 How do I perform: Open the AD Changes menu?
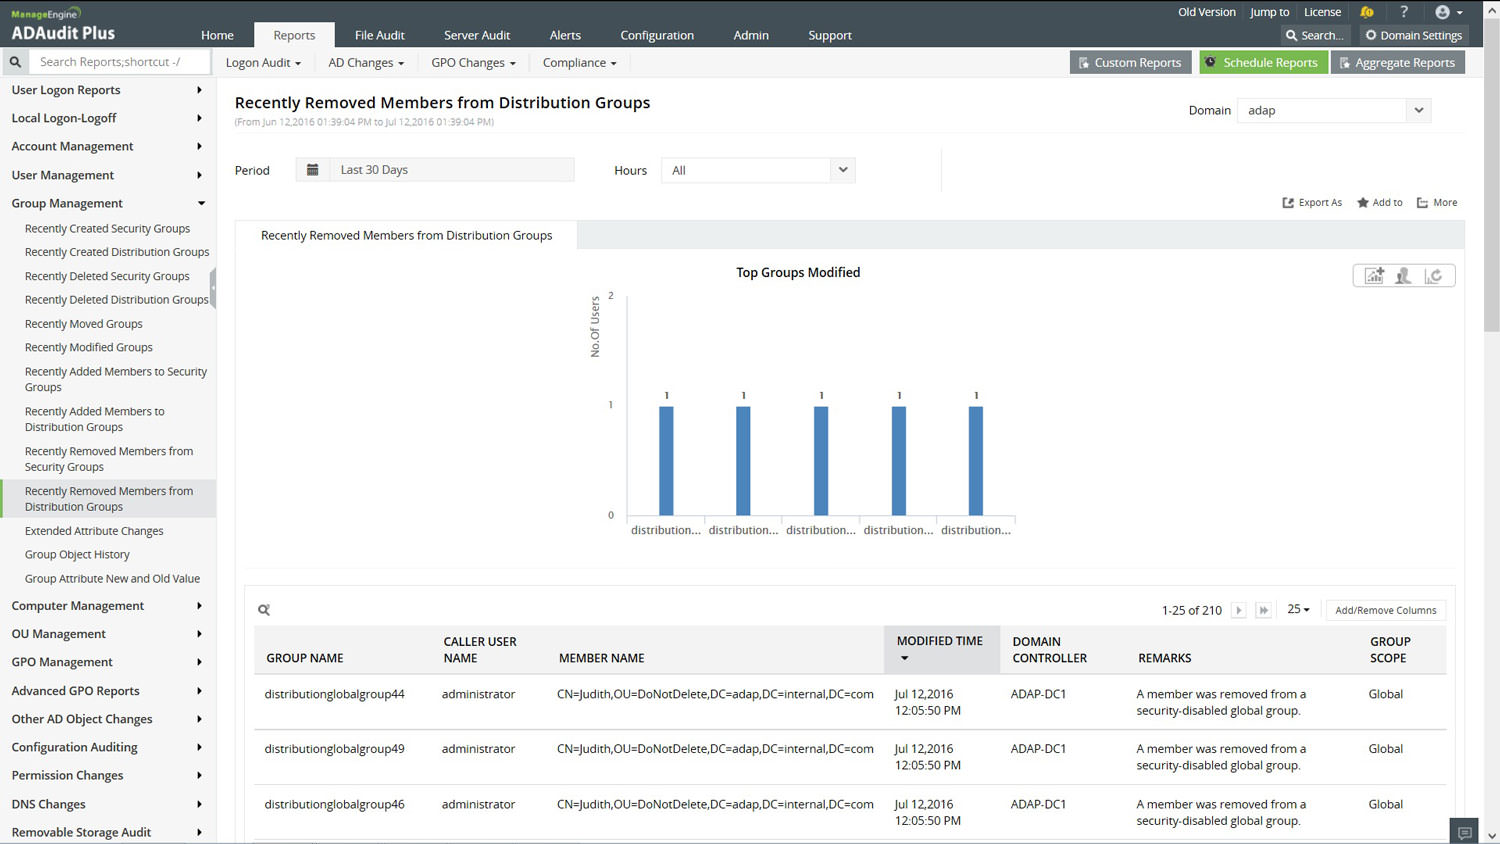[366, 63]
